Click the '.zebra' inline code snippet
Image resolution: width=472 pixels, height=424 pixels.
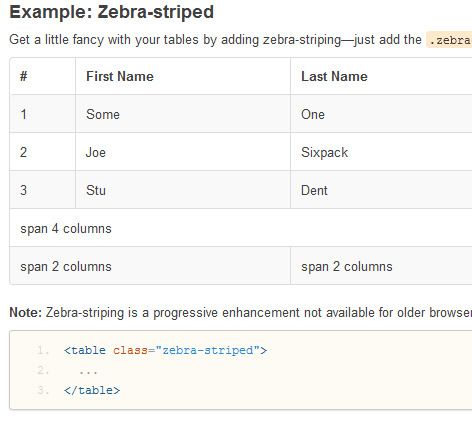[449, 40]
